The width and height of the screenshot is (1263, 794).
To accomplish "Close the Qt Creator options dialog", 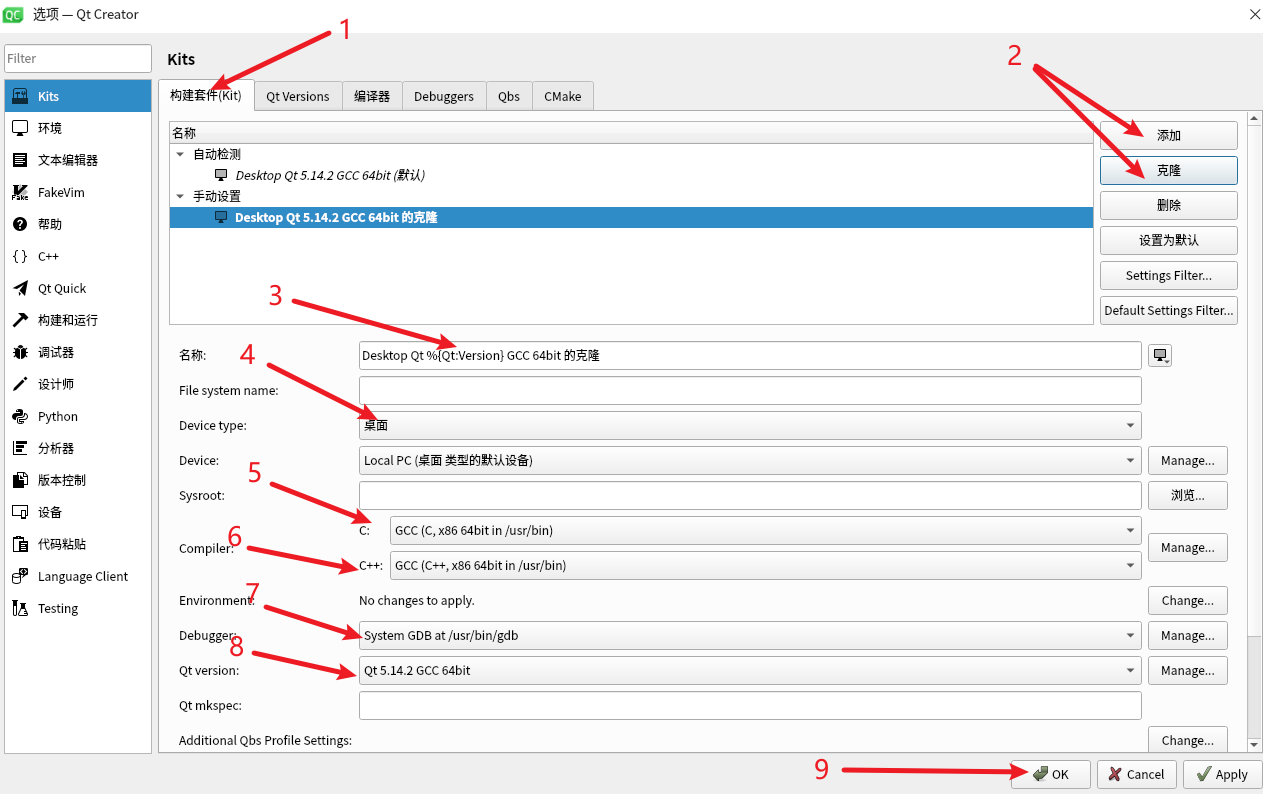I will [1254, 14].
